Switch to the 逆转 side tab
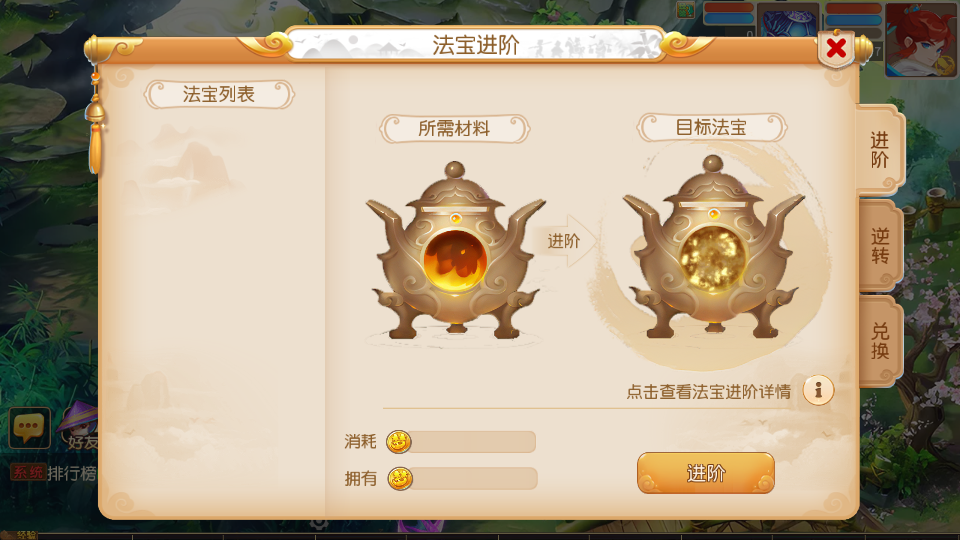The width and height of the screenshot is (960, 540). click(x=880, y=246)
